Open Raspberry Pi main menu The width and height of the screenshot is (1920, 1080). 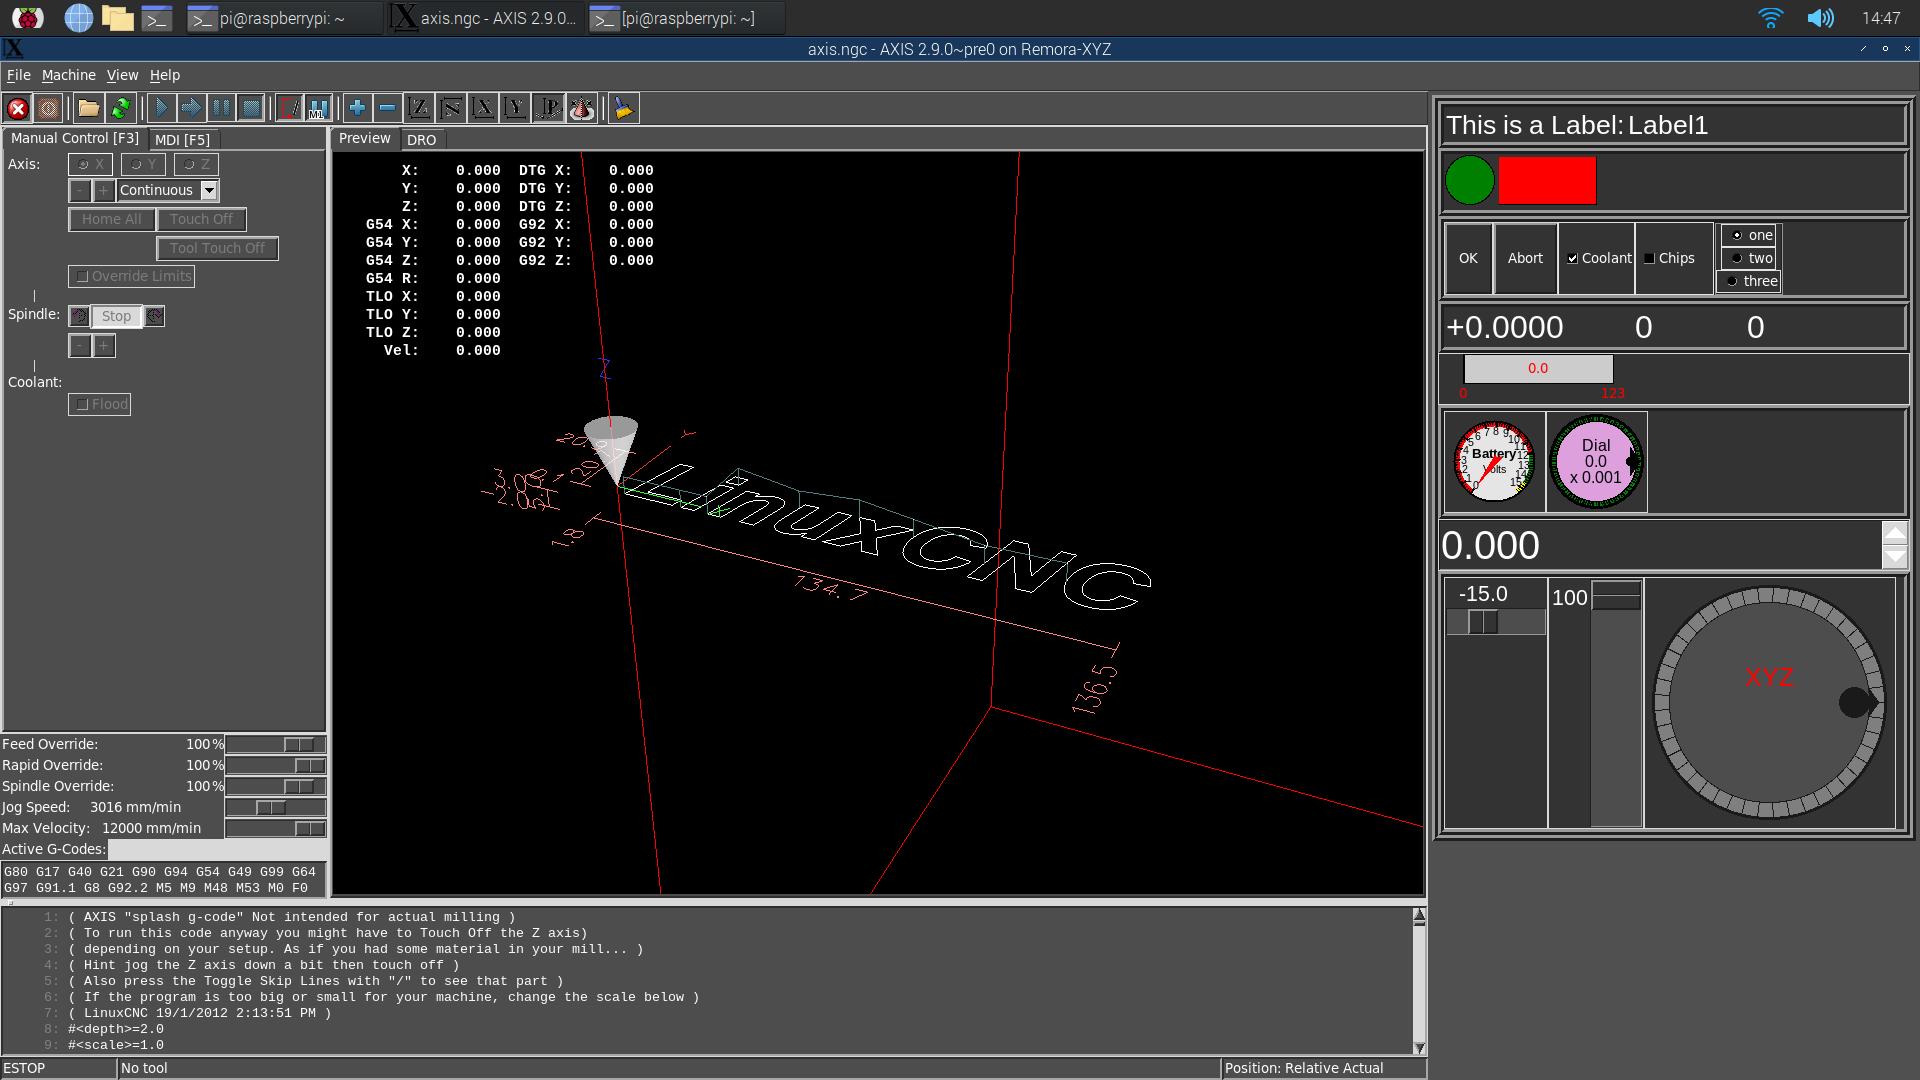pos(27,18)
